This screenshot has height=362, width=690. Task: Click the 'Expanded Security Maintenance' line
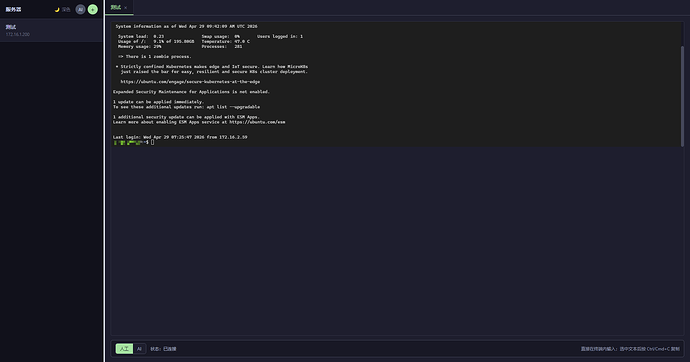(191, 92)
